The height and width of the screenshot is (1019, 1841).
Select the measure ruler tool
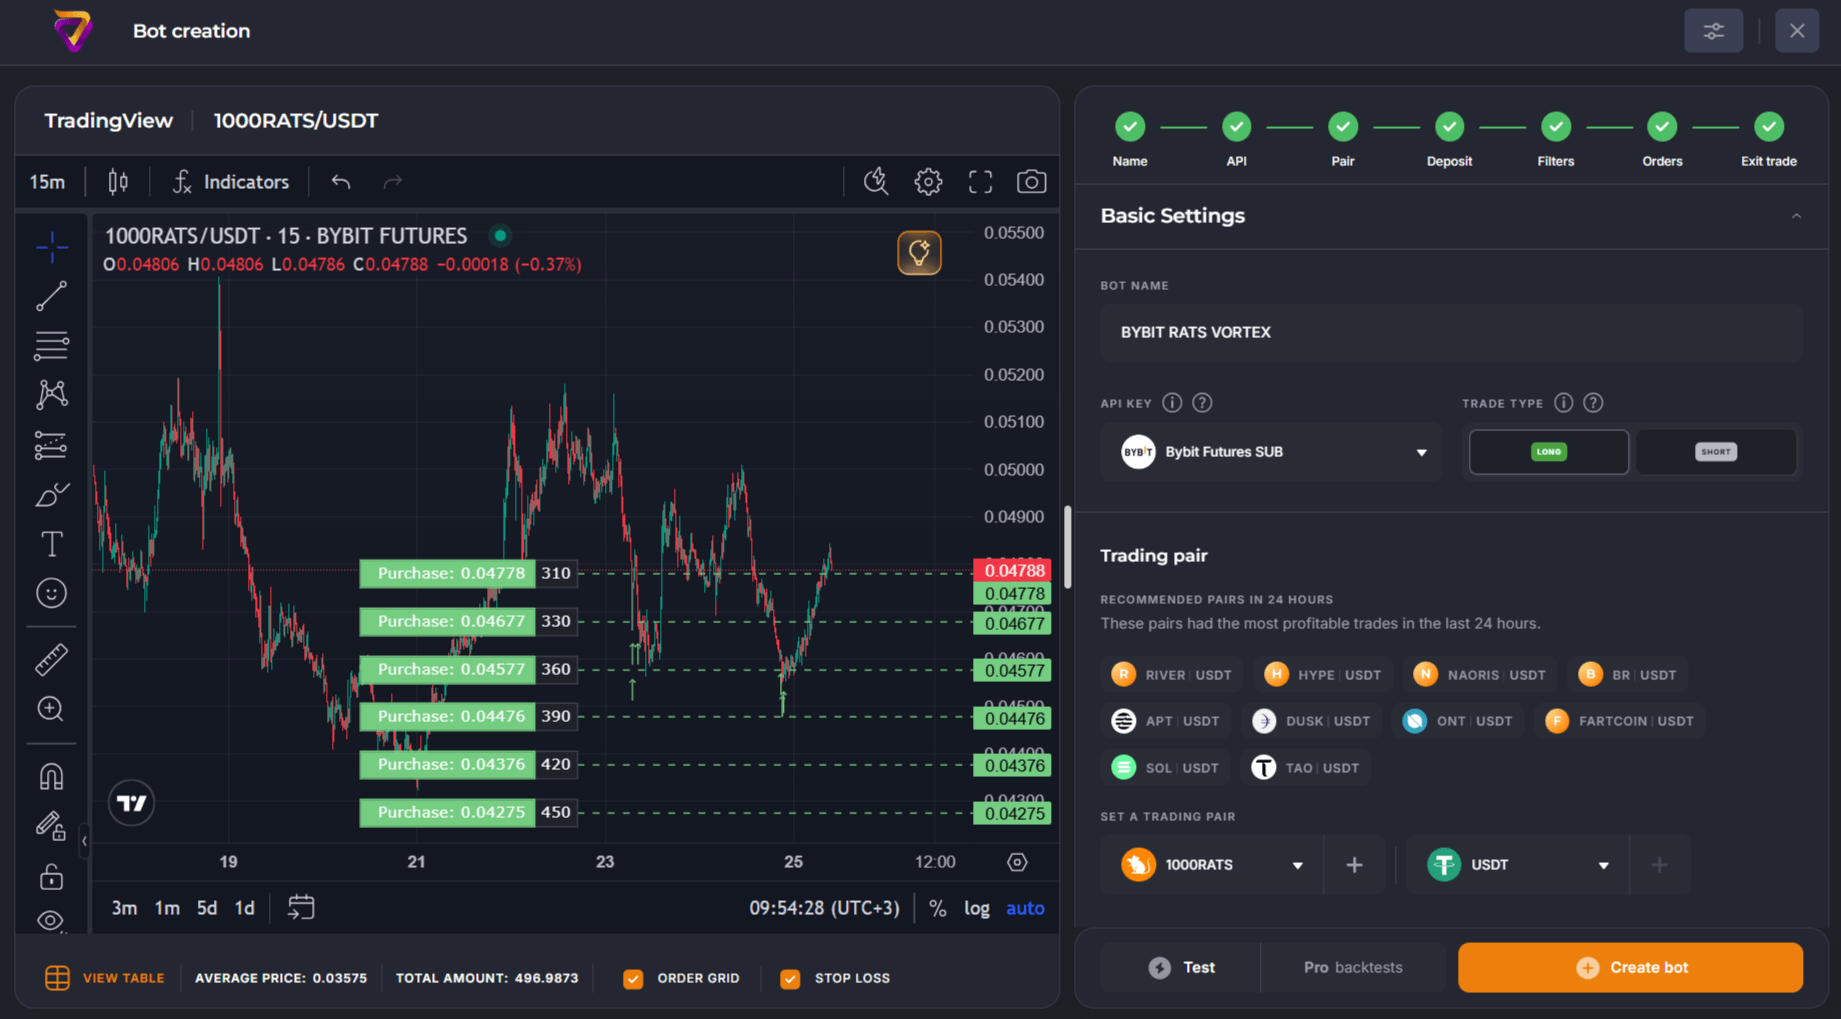coord(51,658)
